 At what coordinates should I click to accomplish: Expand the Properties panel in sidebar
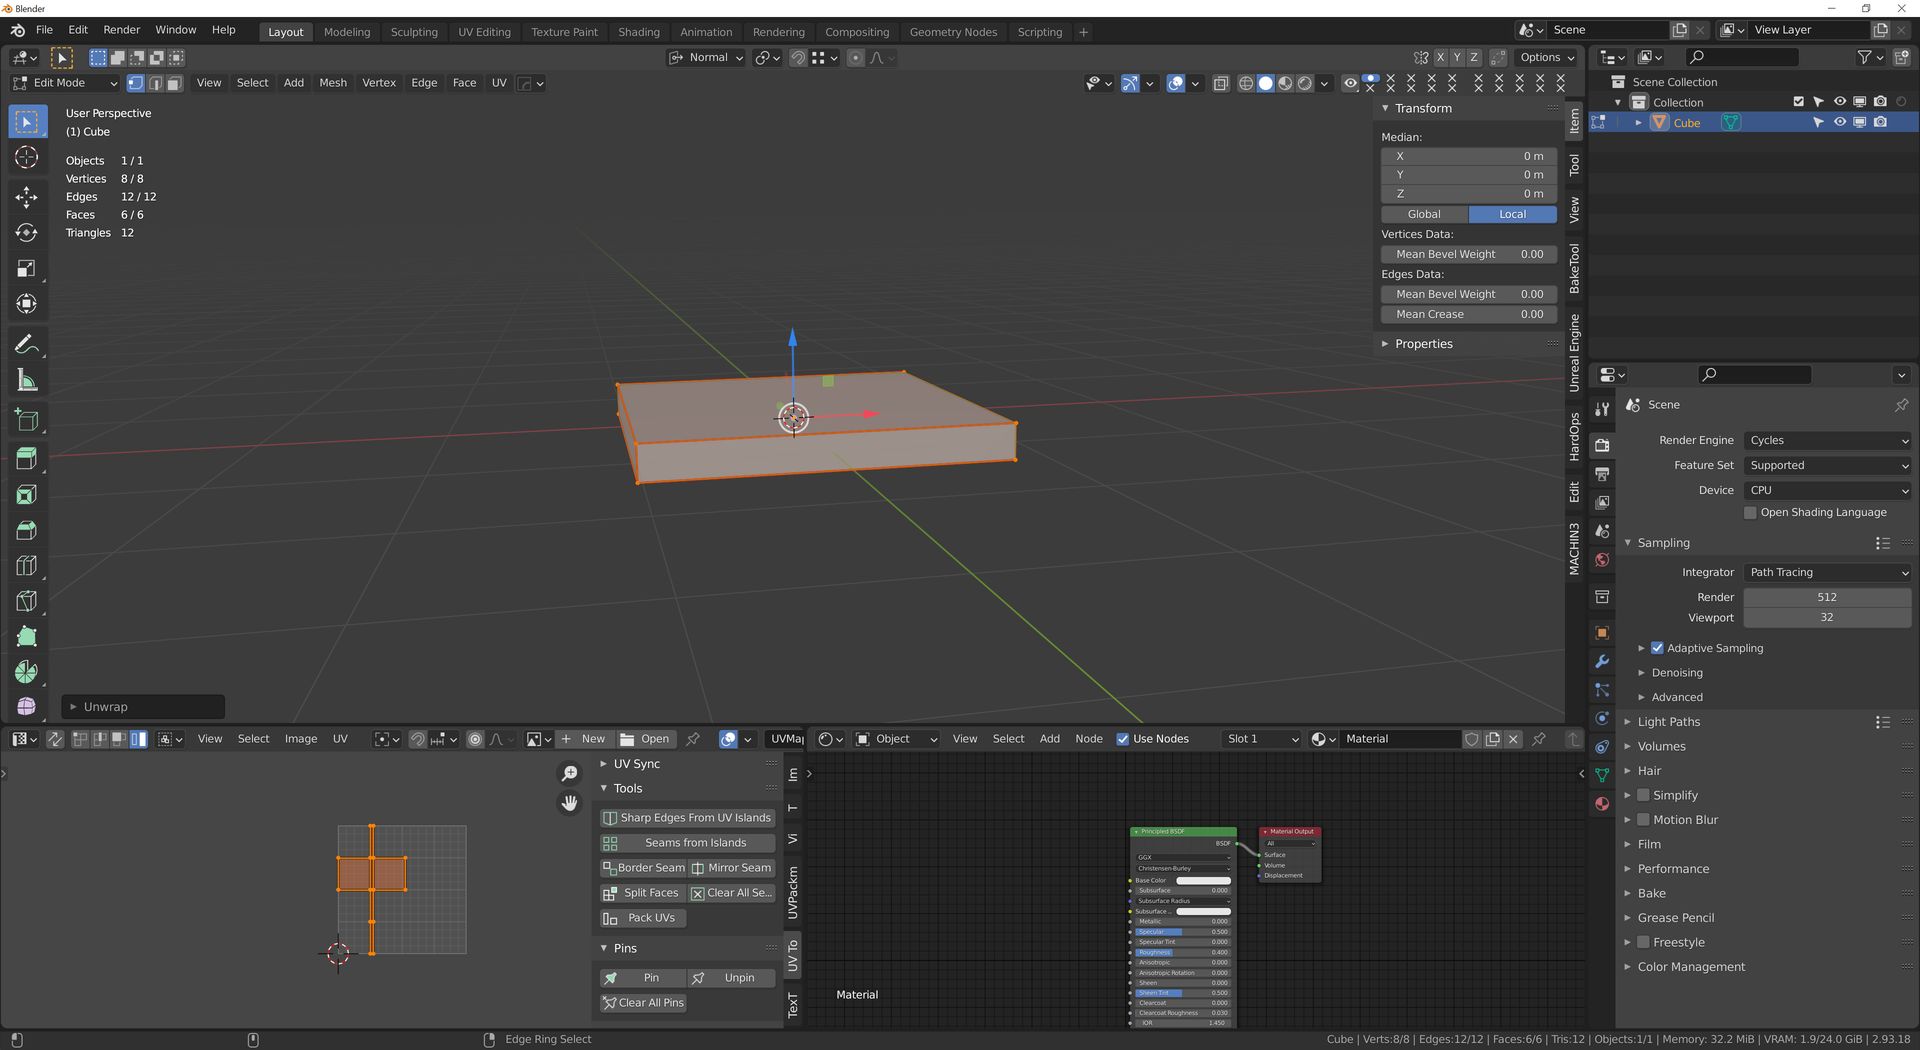tap(1423, 344)
